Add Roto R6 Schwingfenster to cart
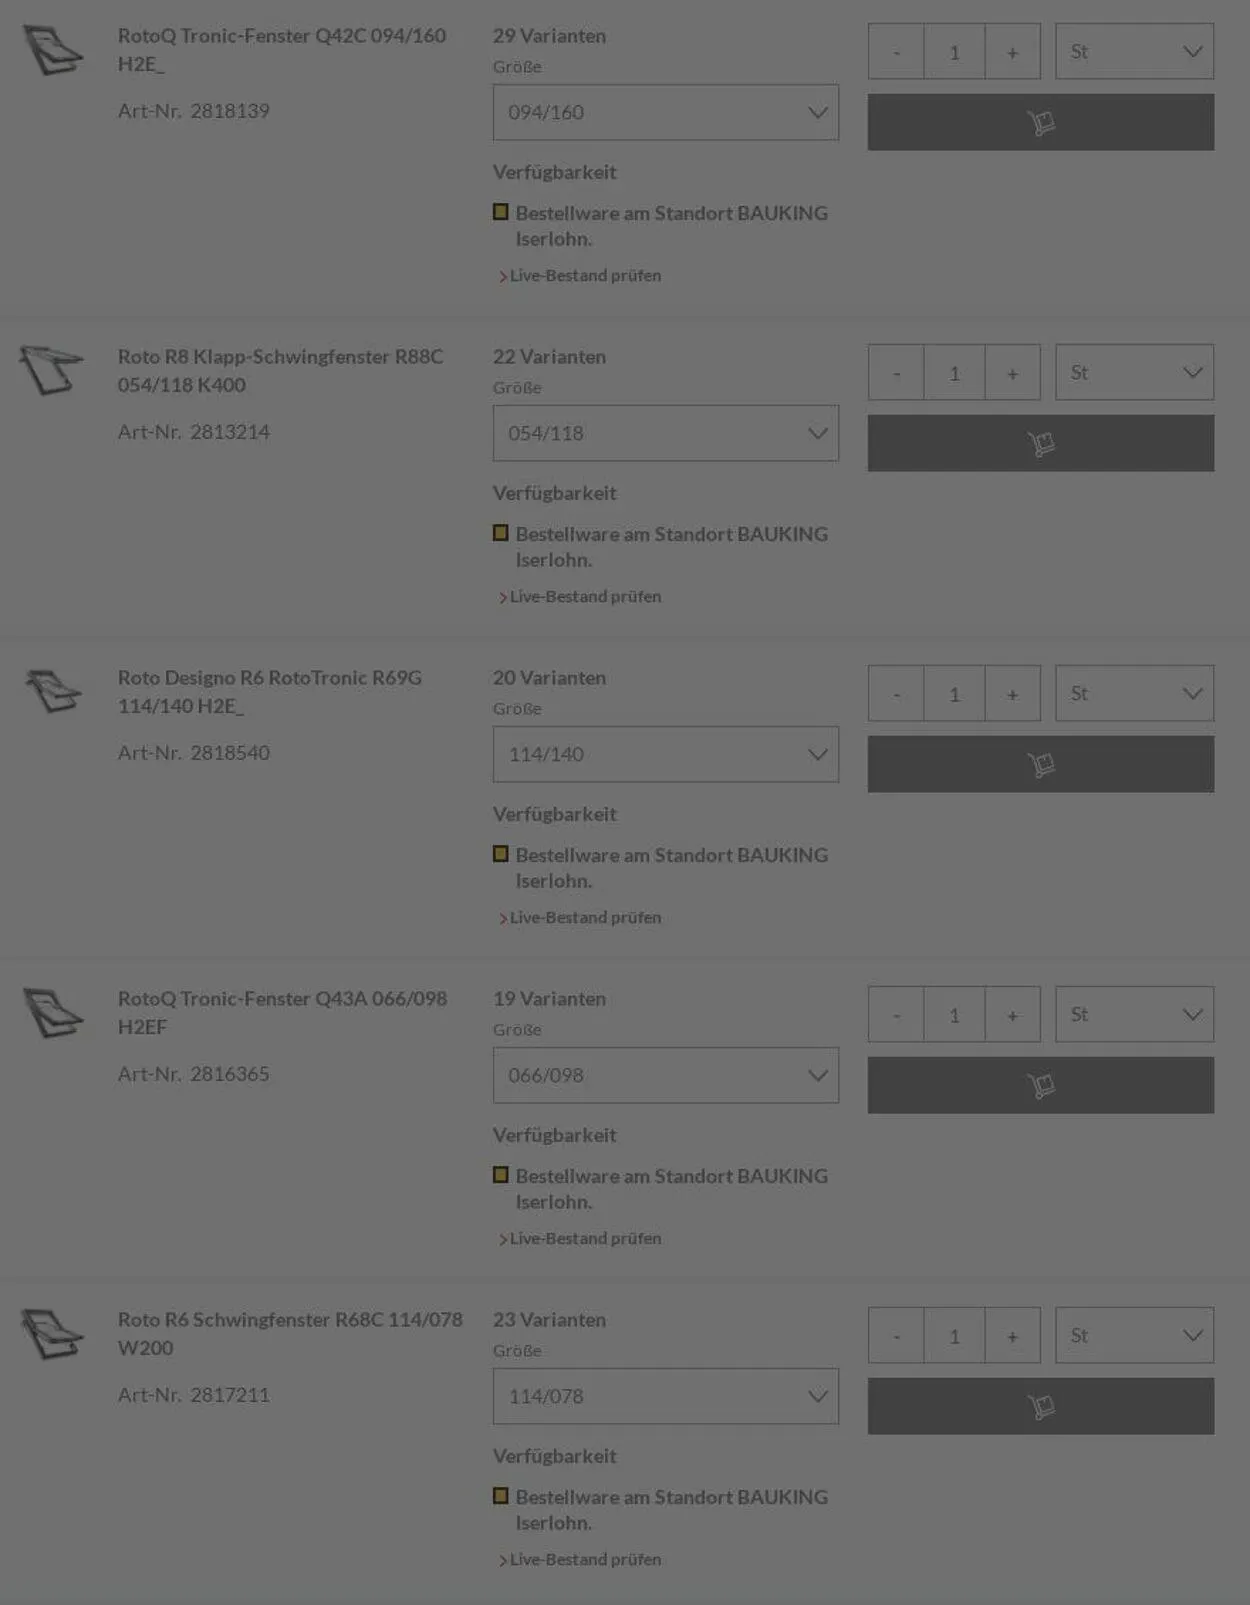Viewport: 1250px width, 1605px height. (x=1040, y=1406)
